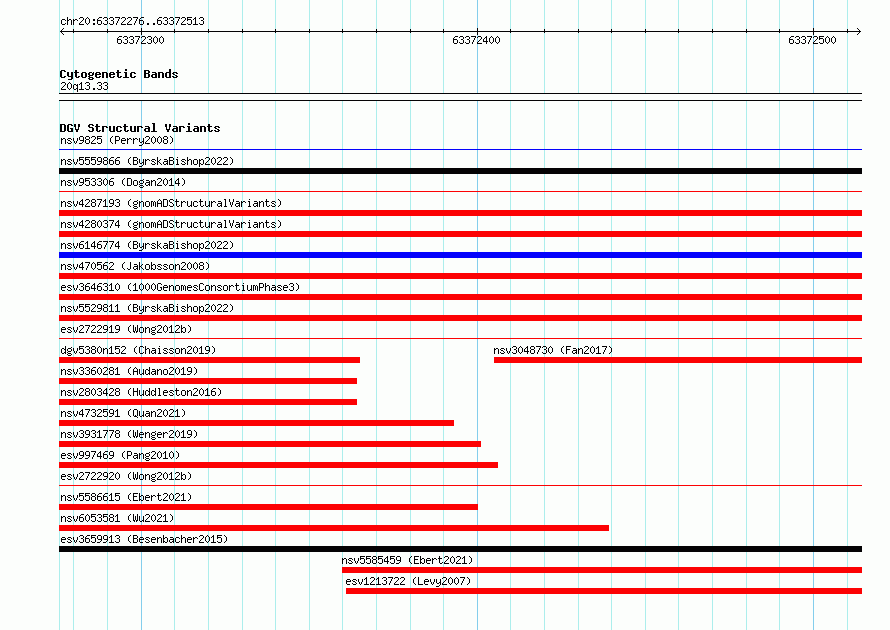Select the red bar under nsv4732591 (Quan2021)
This screenshot has height=630, width=890.
[x=257, y=423]
